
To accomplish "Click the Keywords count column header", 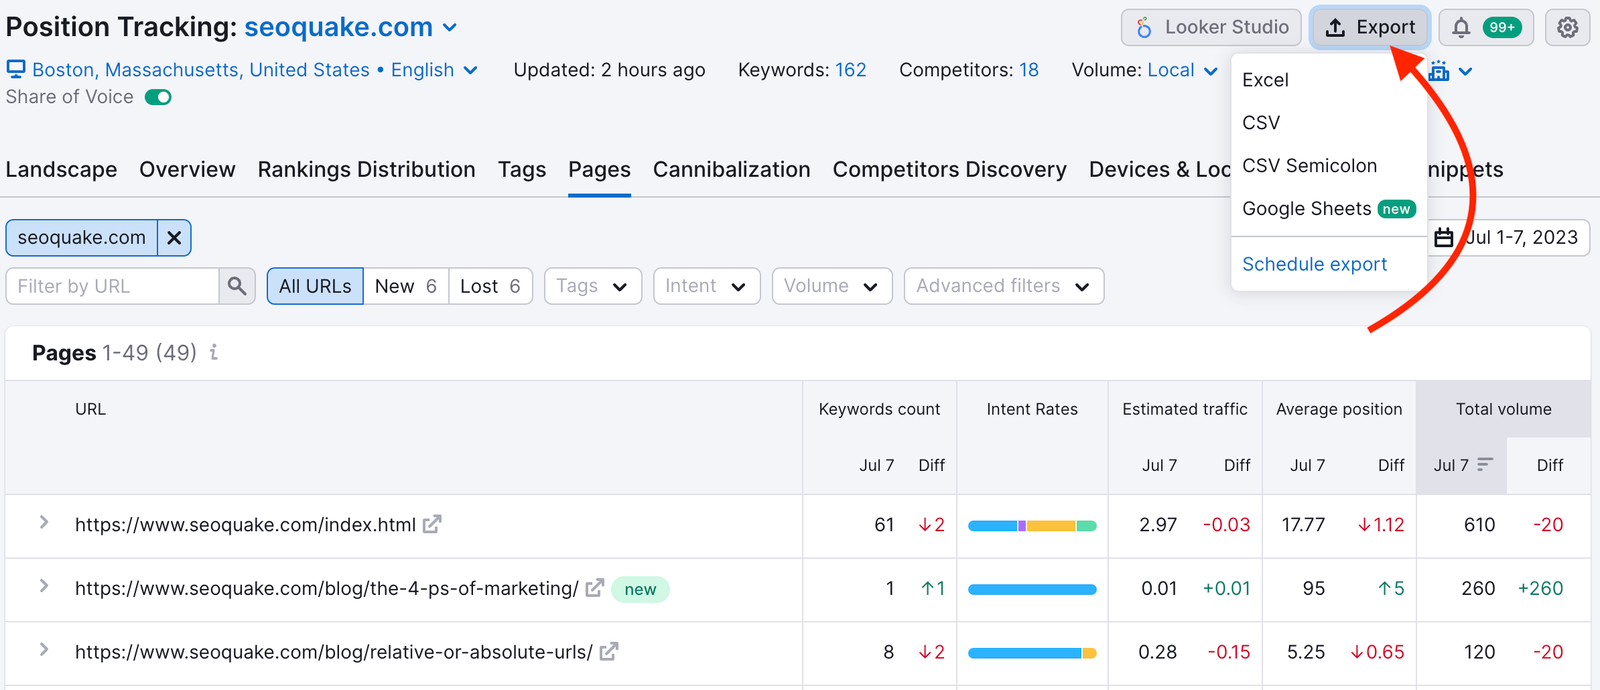I will [879, 409].
